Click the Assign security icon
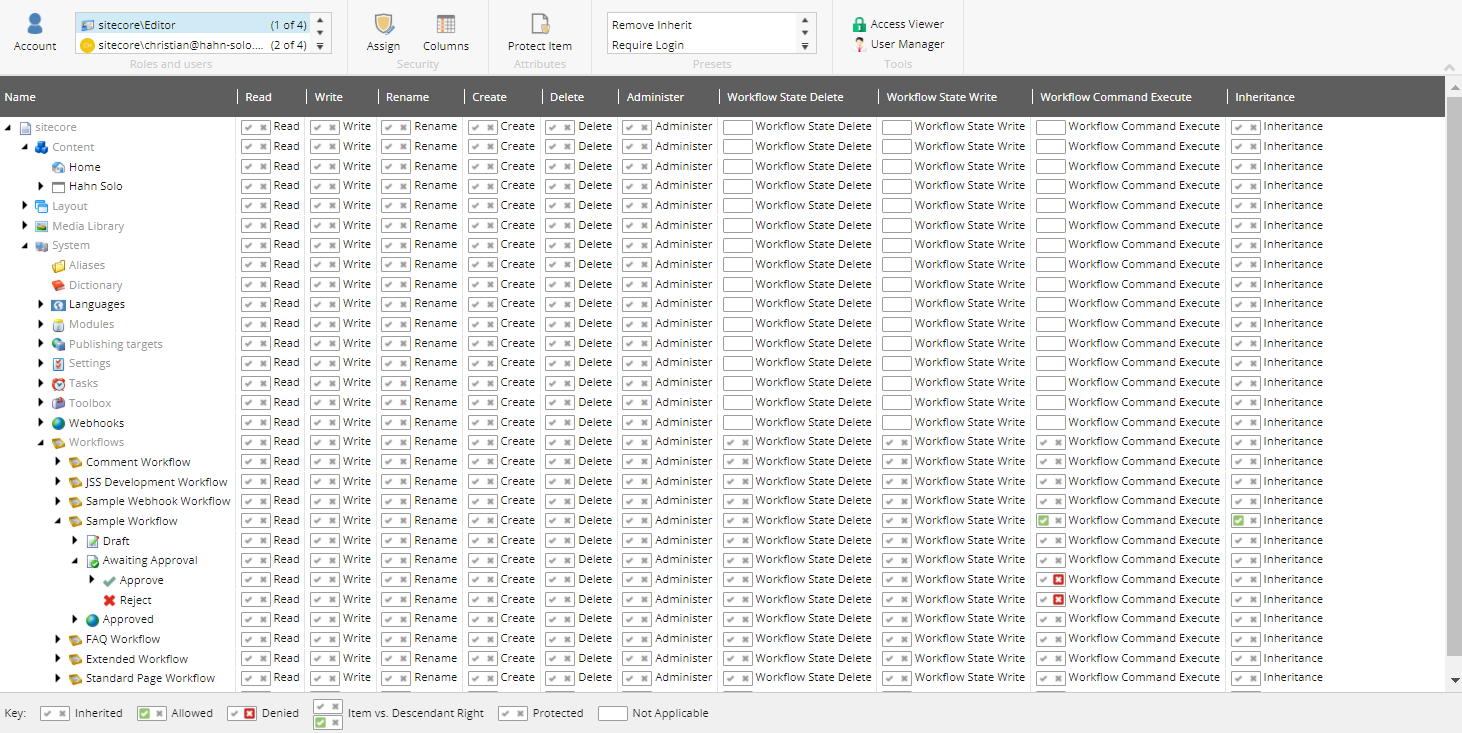1462x733 pixels. [x=383, y=26]
